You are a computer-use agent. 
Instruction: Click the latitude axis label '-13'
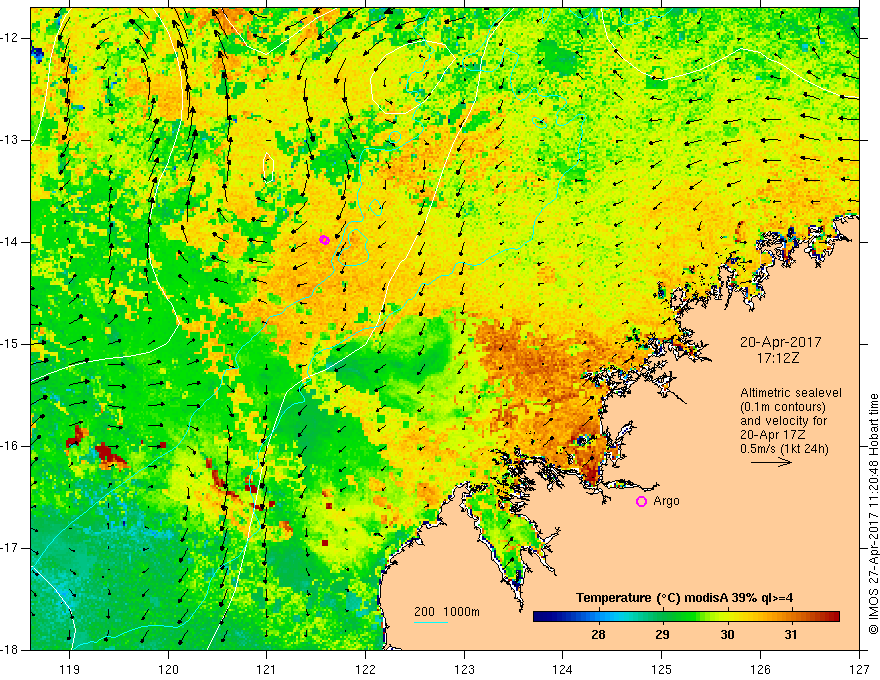[x=10, y=140]
